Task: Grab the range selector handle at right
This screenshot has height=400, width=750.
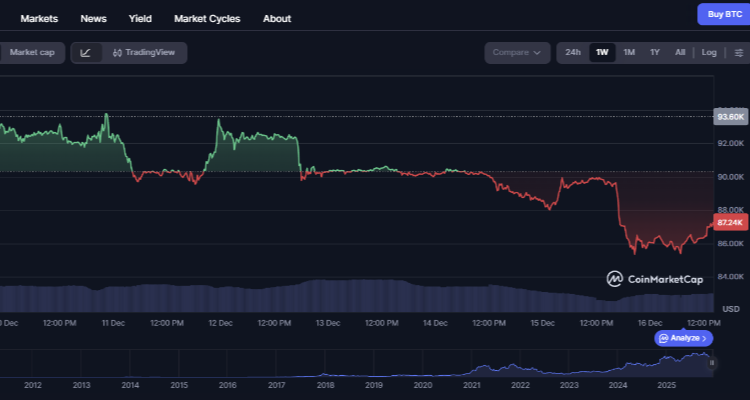Action: 712,363
